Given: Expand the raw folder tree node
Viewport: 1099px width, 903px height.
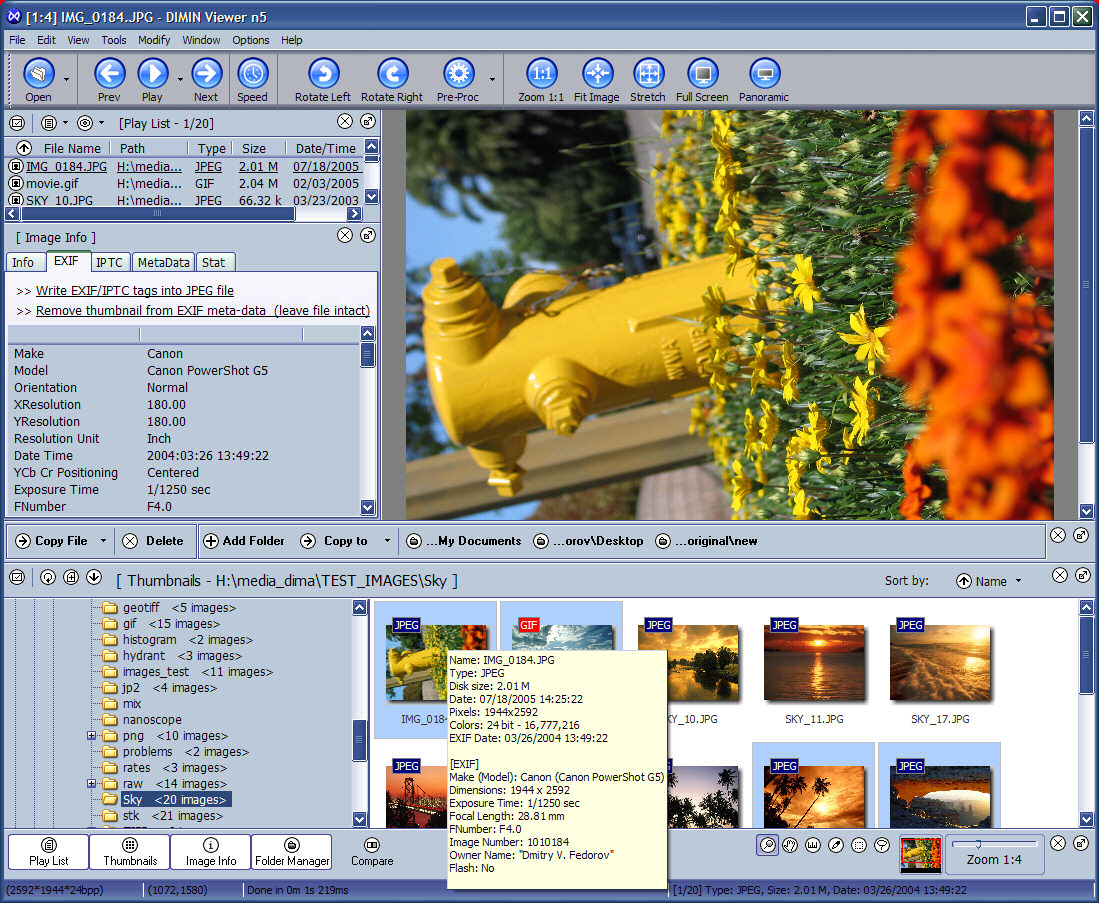Looking at the screenshot, I should (91, 784).
